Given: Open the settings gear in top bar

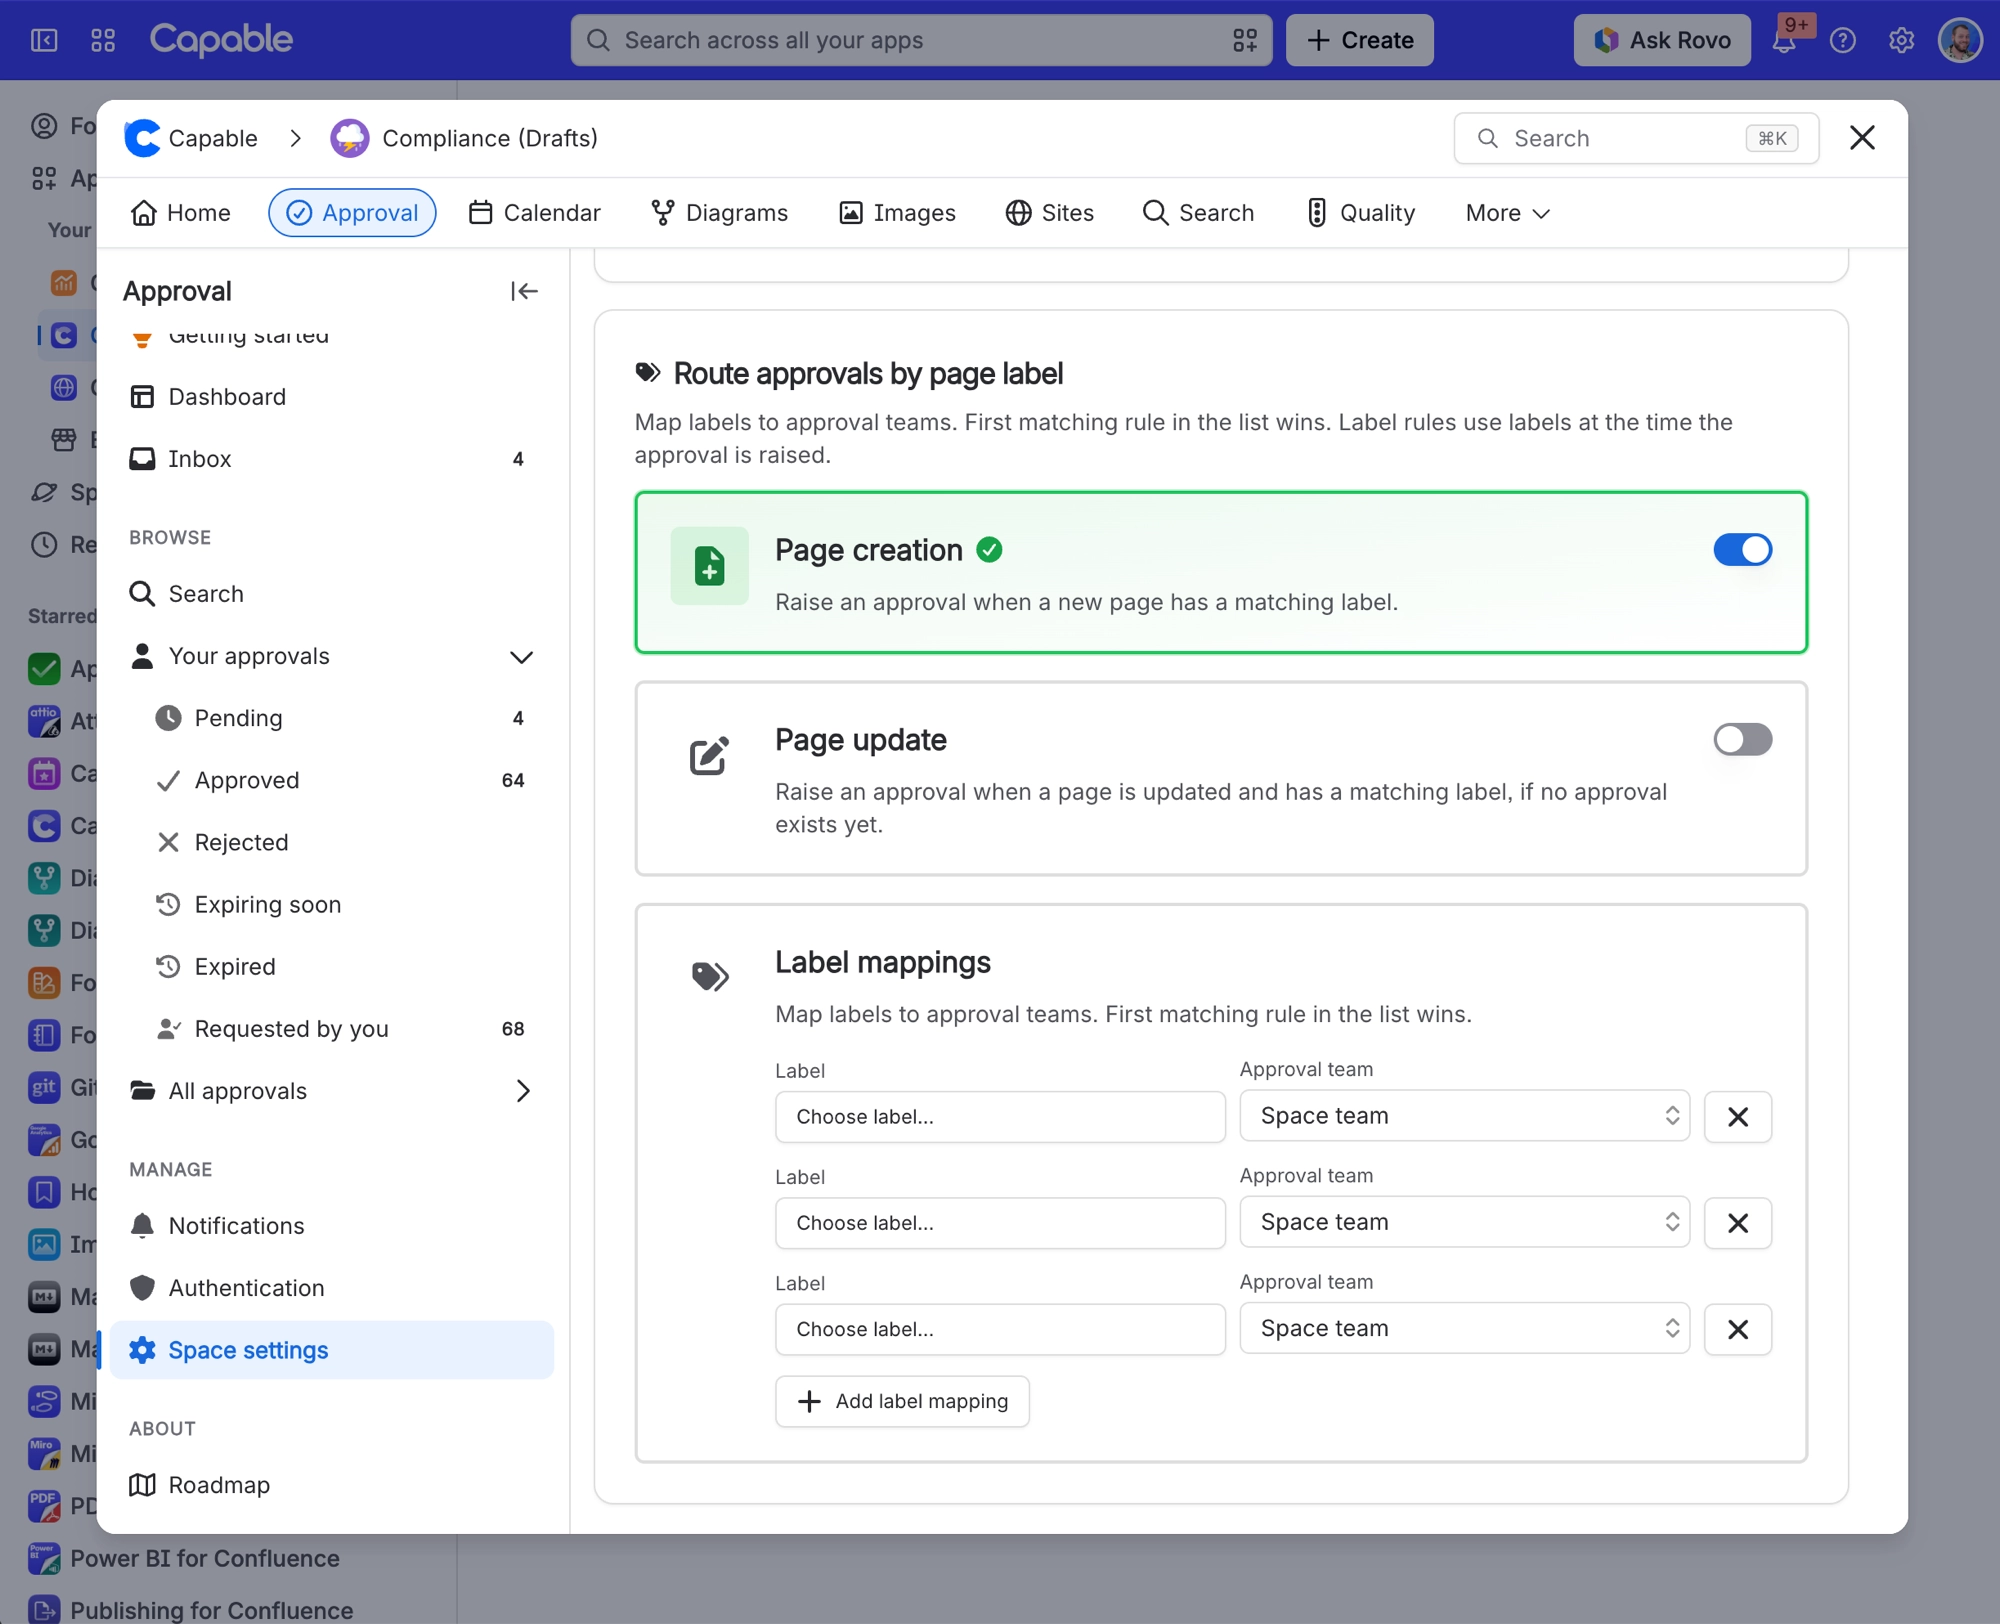Looking at the screenshot, I should coord(1901,40).
